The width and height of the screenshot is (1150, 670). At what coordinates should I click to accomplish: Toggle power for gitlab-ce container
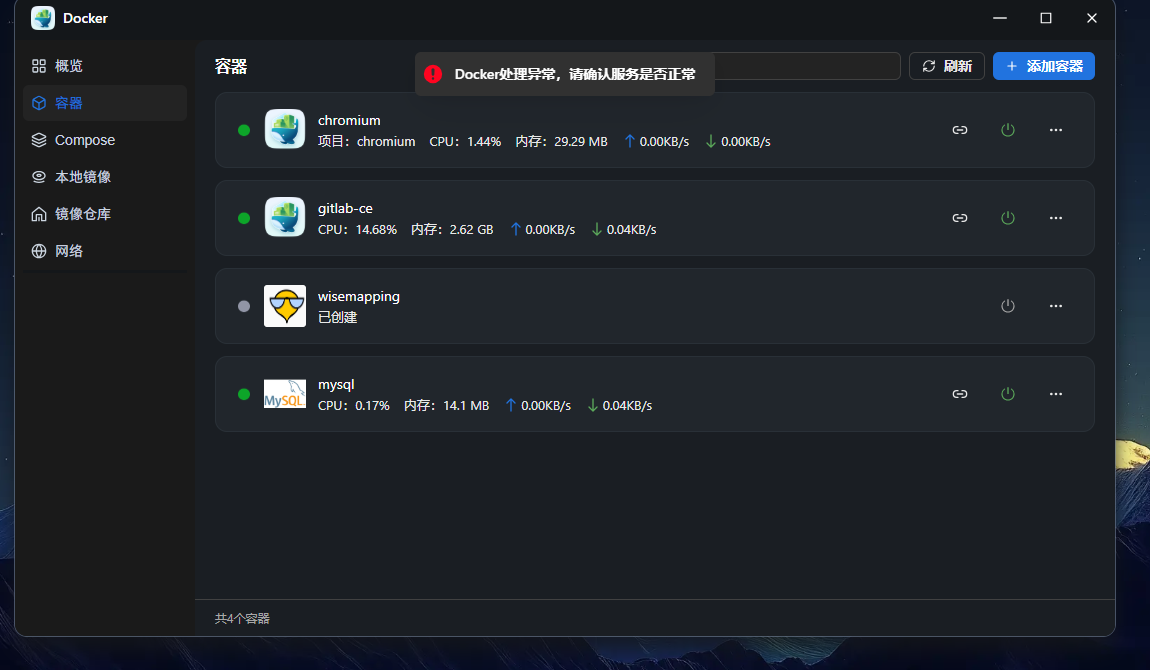point(1008,218)
